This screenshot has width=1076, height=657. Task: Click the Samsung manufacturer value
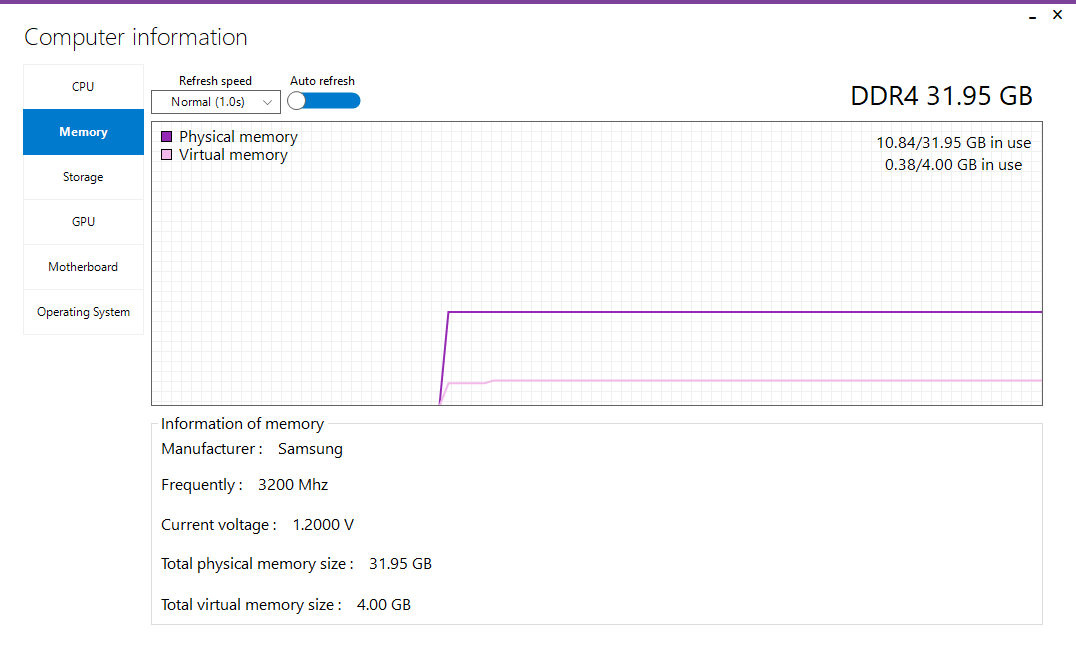click(x=310, y=449)
